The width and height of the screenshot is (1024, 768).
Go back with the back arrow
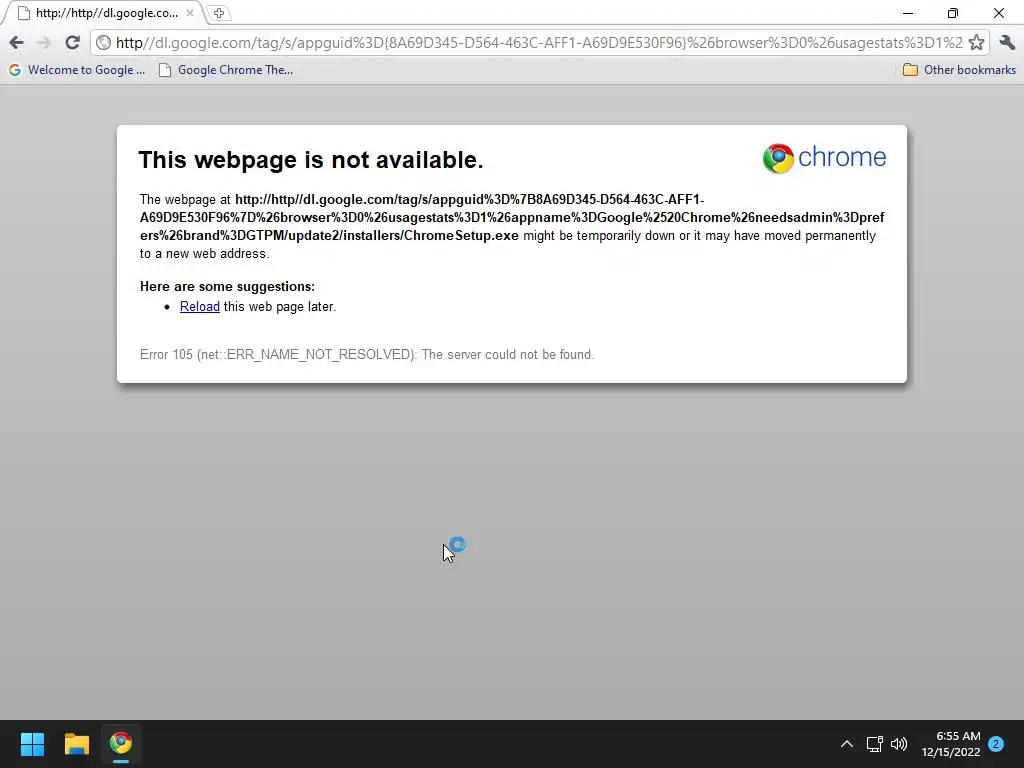pos(16,43)
